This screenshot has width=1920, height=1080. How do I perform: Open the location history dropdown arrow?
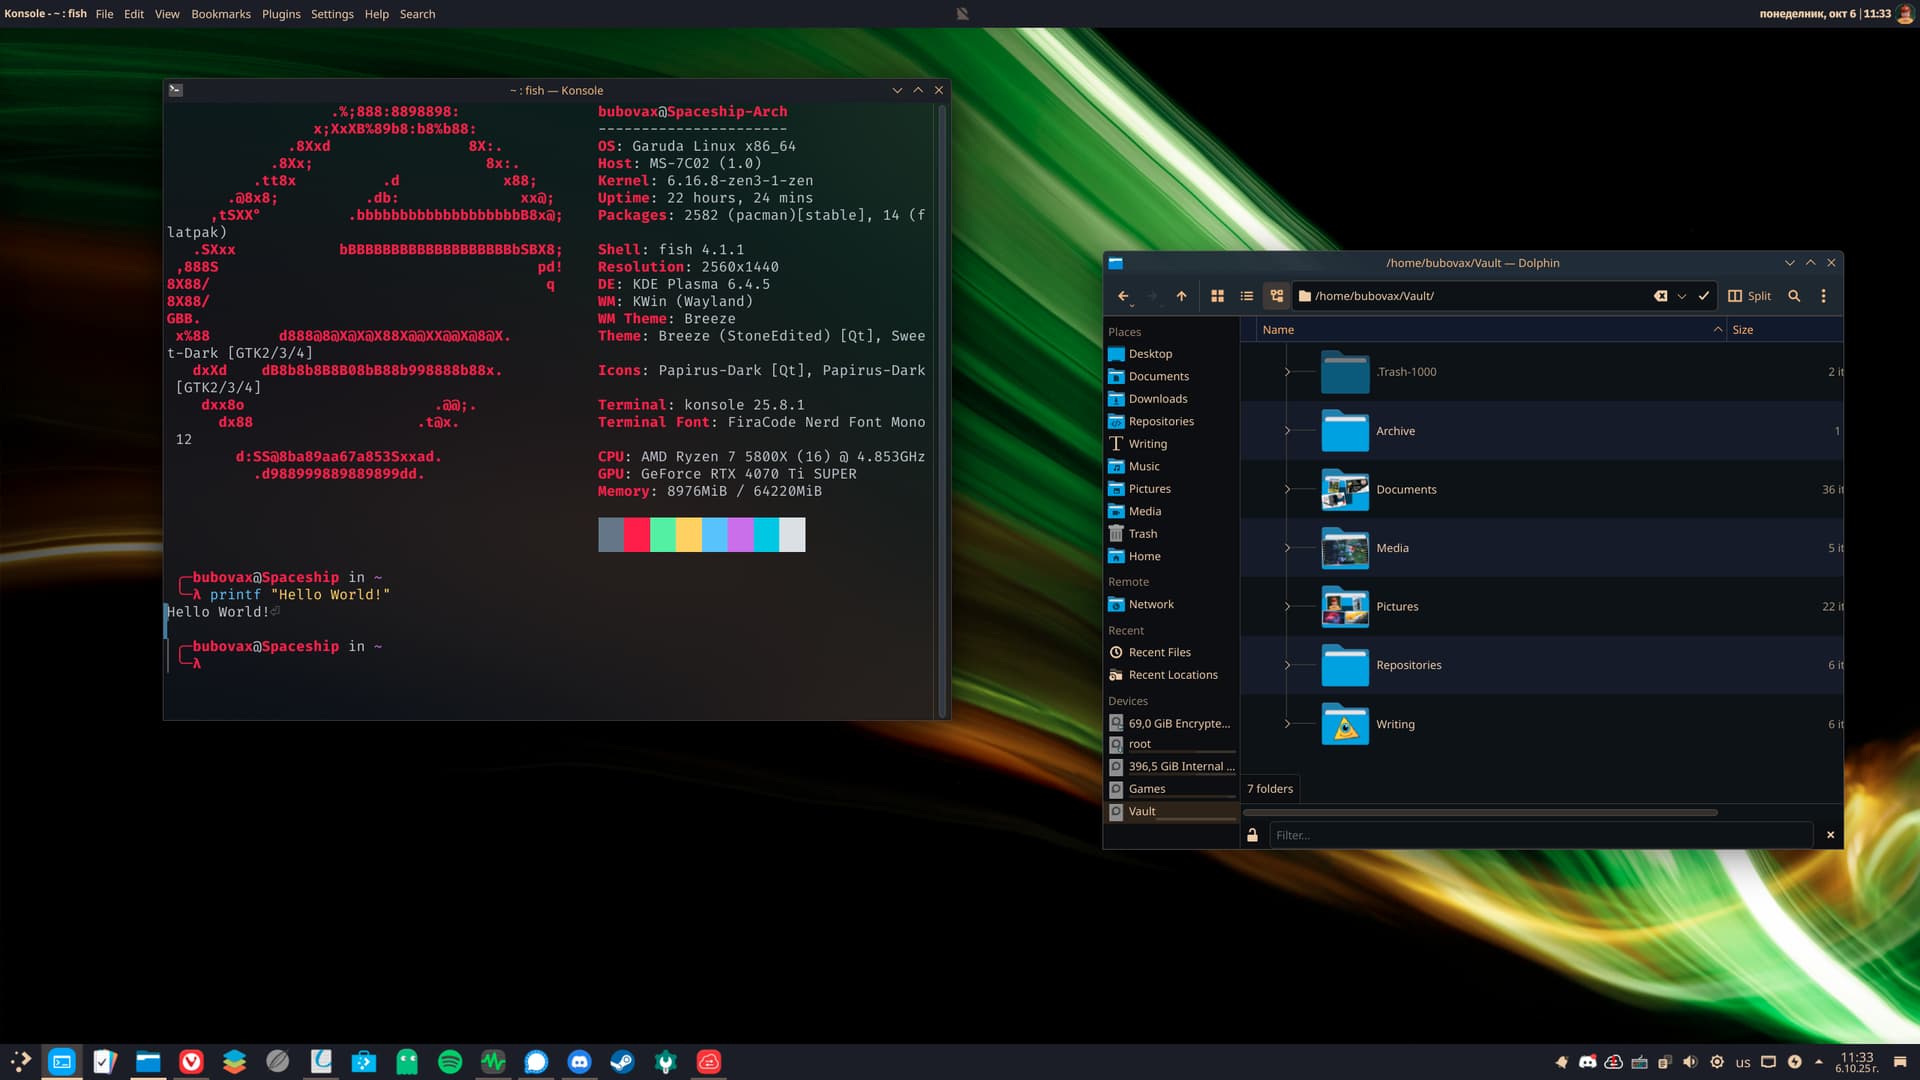pyautogui.click(x=1682, y=296)
